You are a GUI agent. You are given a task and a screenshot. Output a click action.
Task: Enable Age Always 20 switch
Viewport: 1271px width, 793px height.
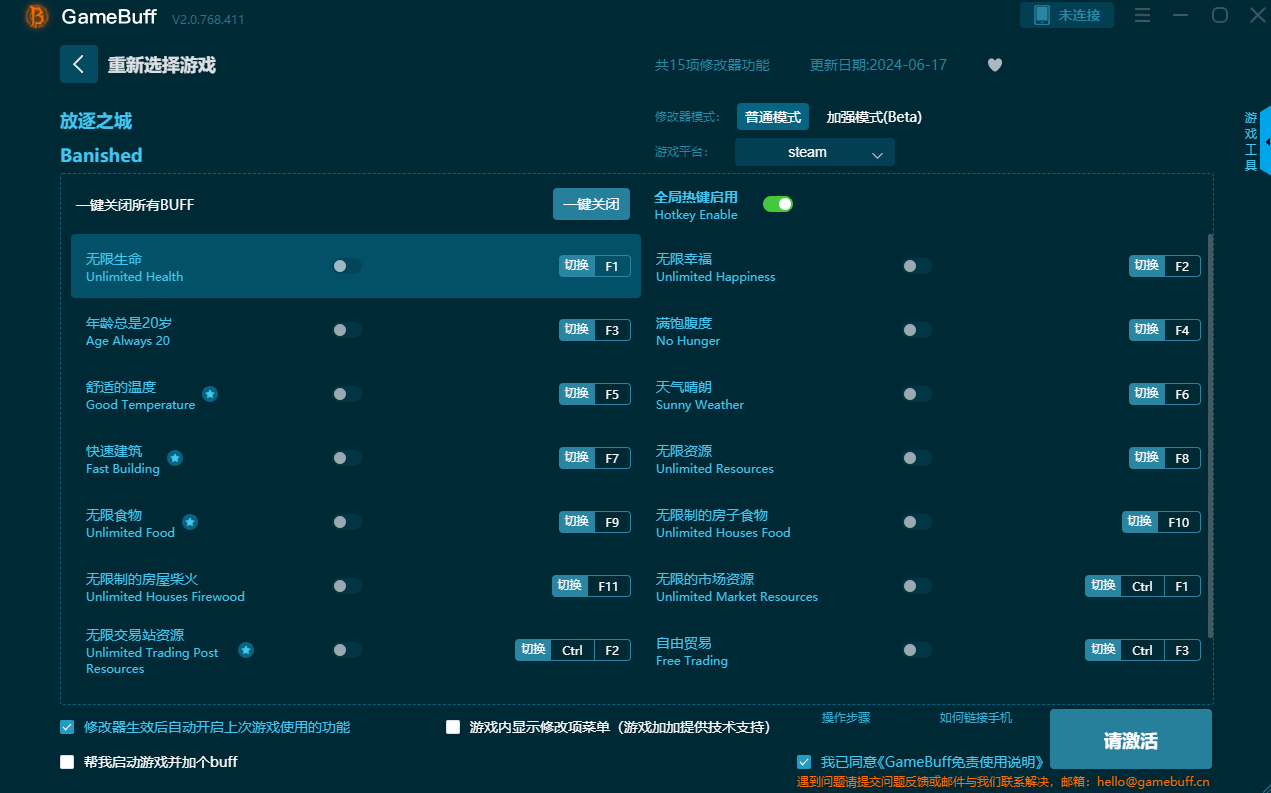point(347,330)
